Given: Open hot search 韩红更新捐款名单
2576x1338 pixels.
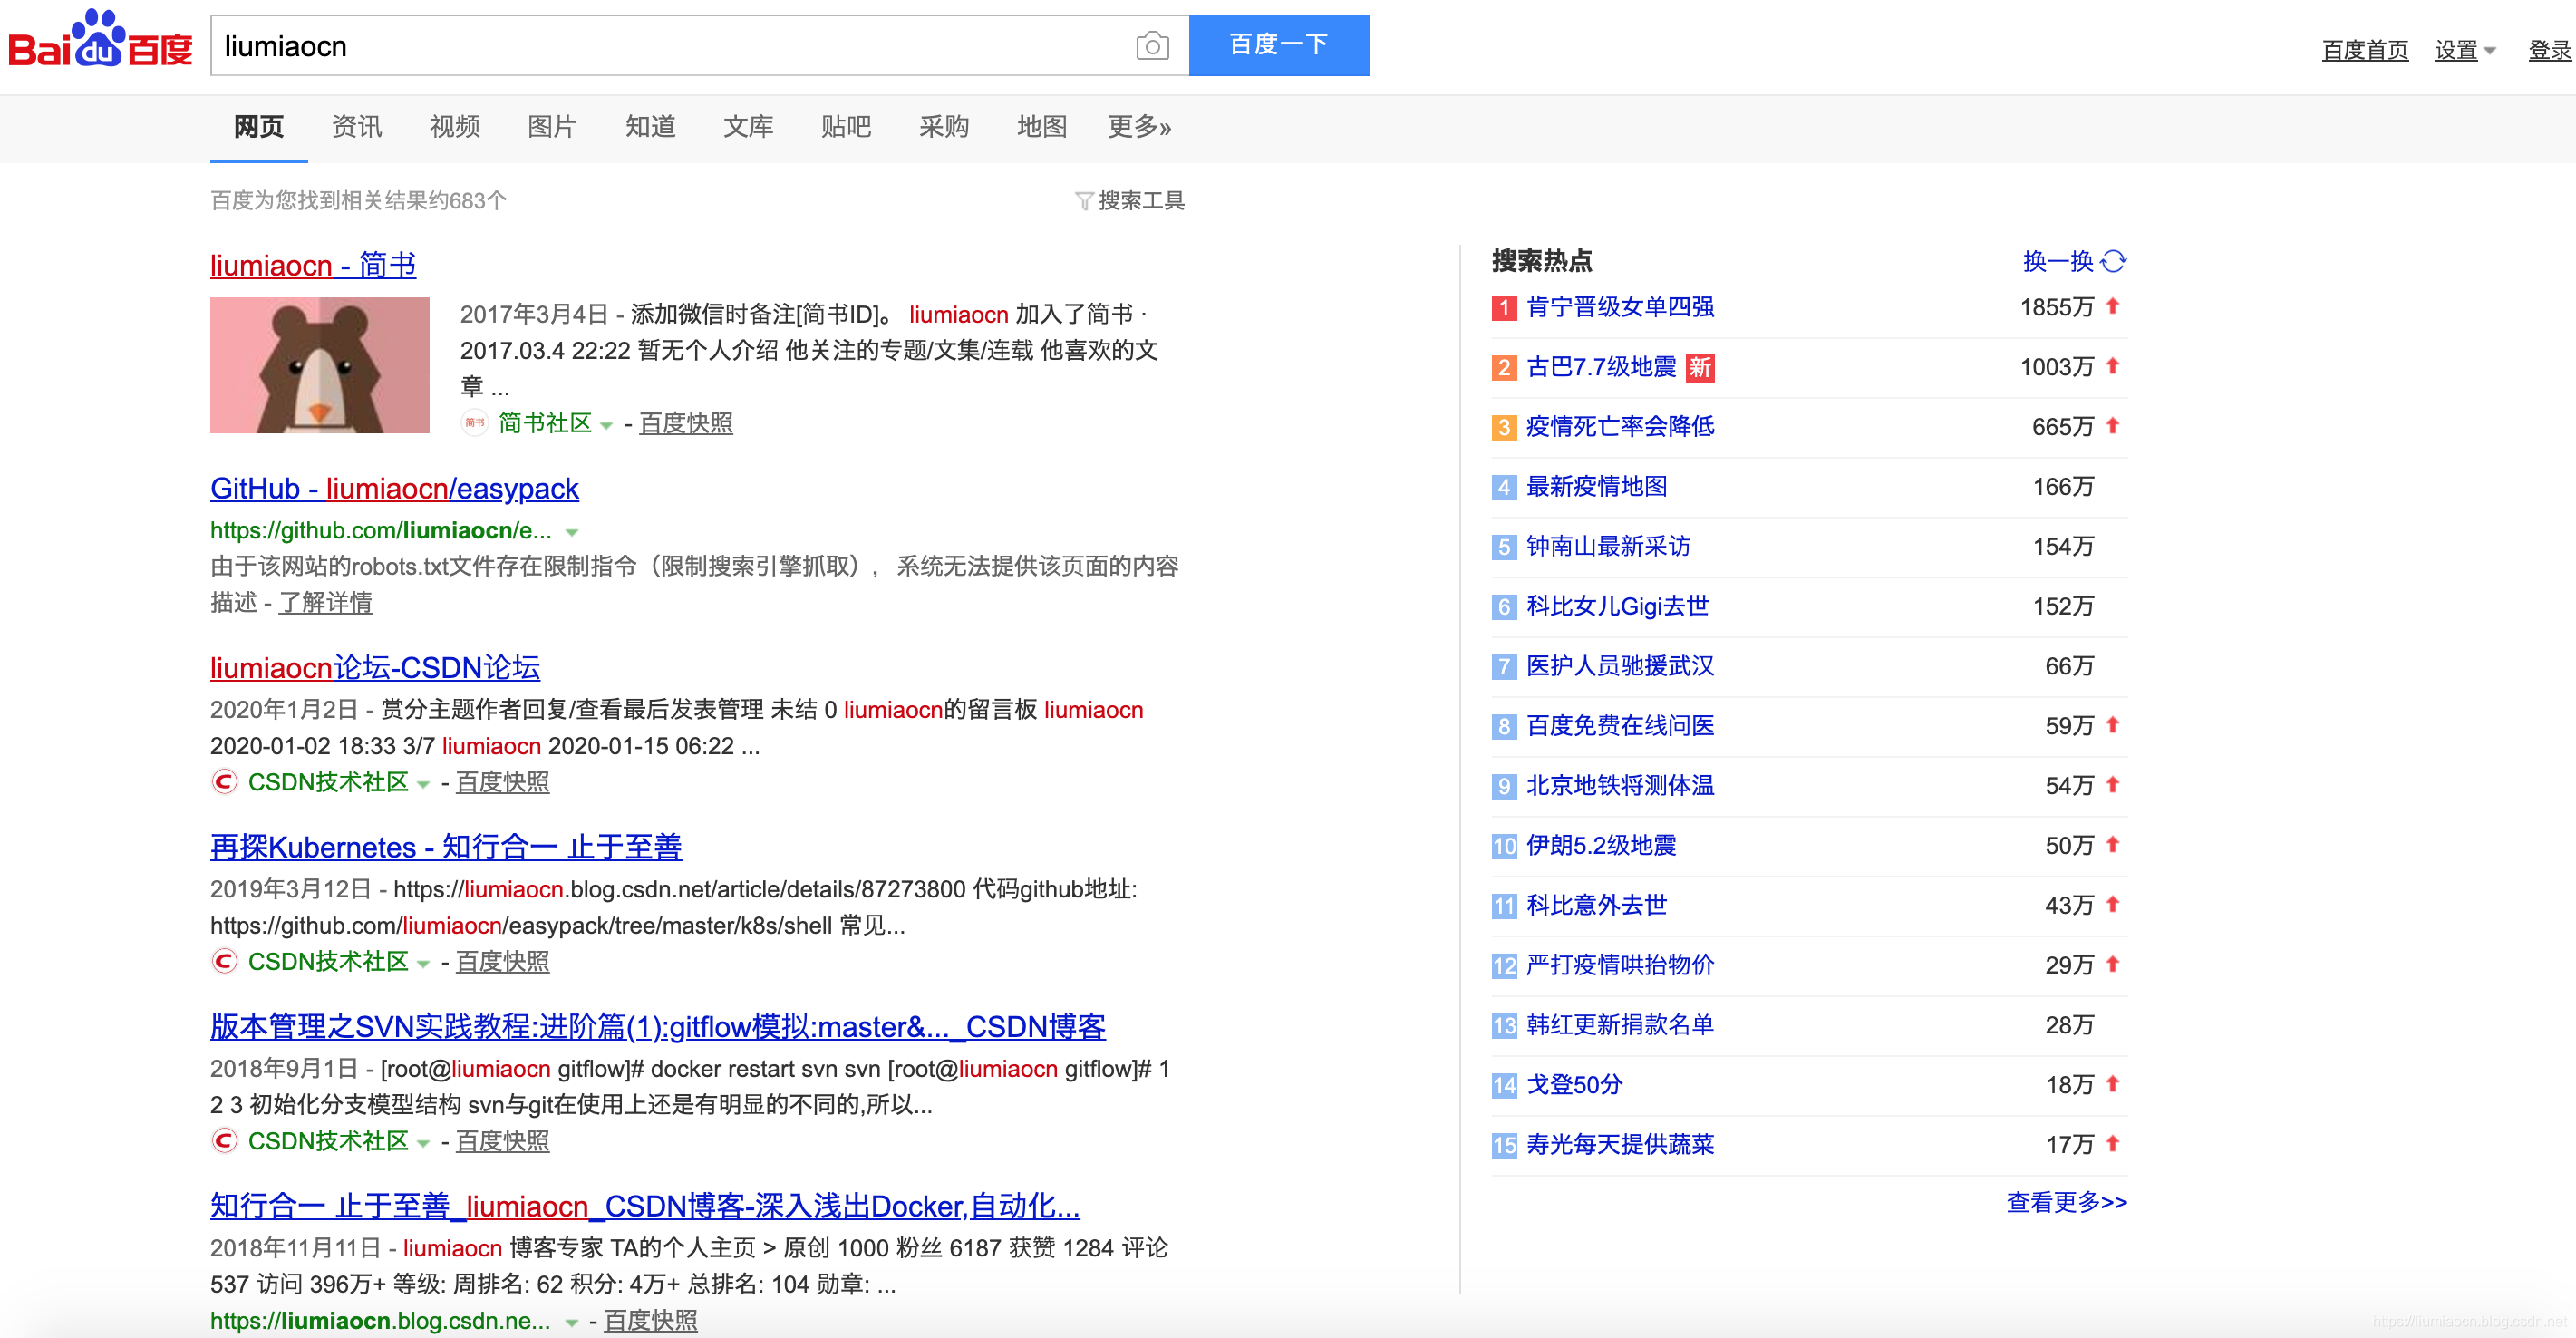Looking at the screenshot, I should coord(1620,1026).
